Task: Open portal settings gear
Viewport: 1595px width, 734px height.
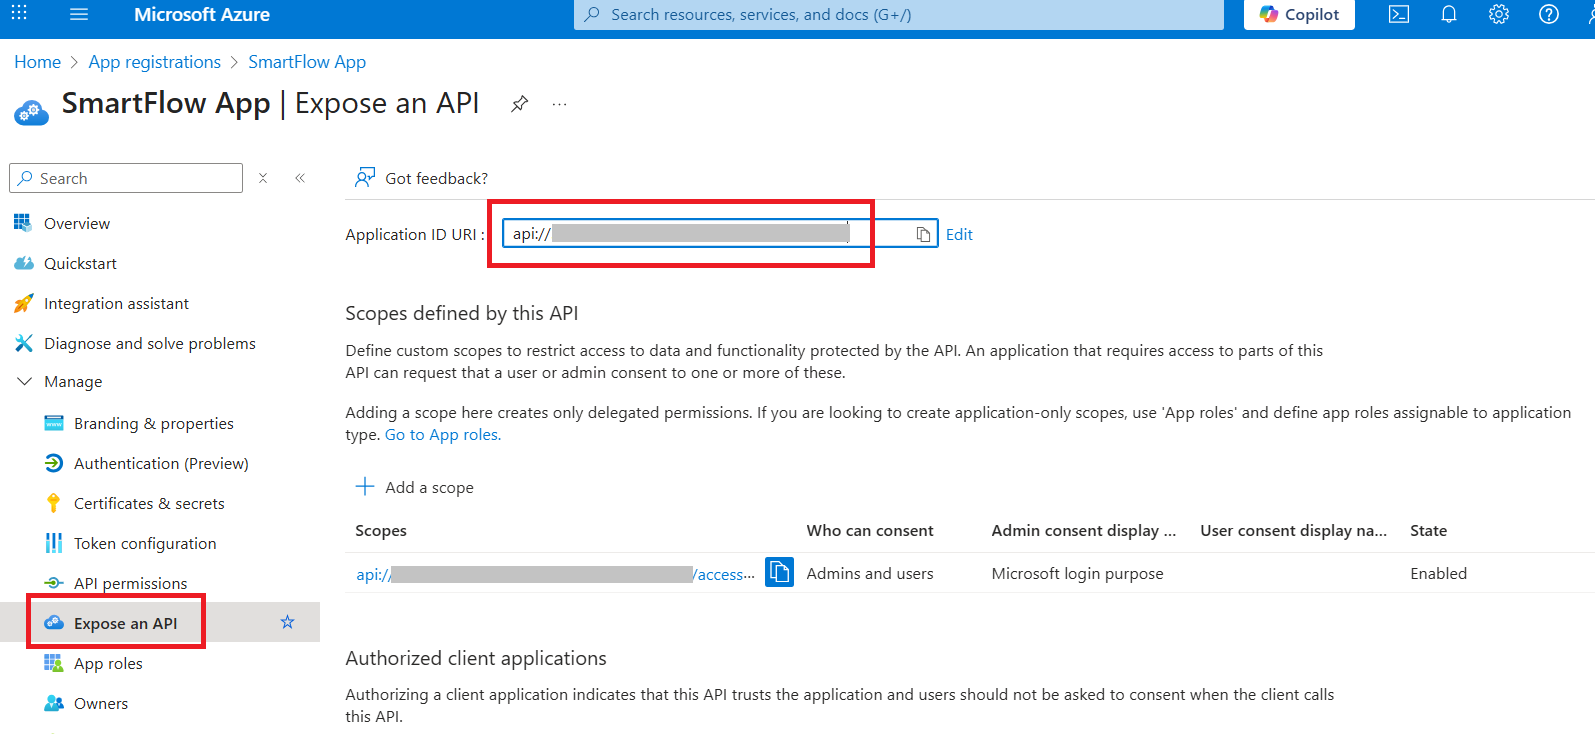Action: tap(1498, 14)
